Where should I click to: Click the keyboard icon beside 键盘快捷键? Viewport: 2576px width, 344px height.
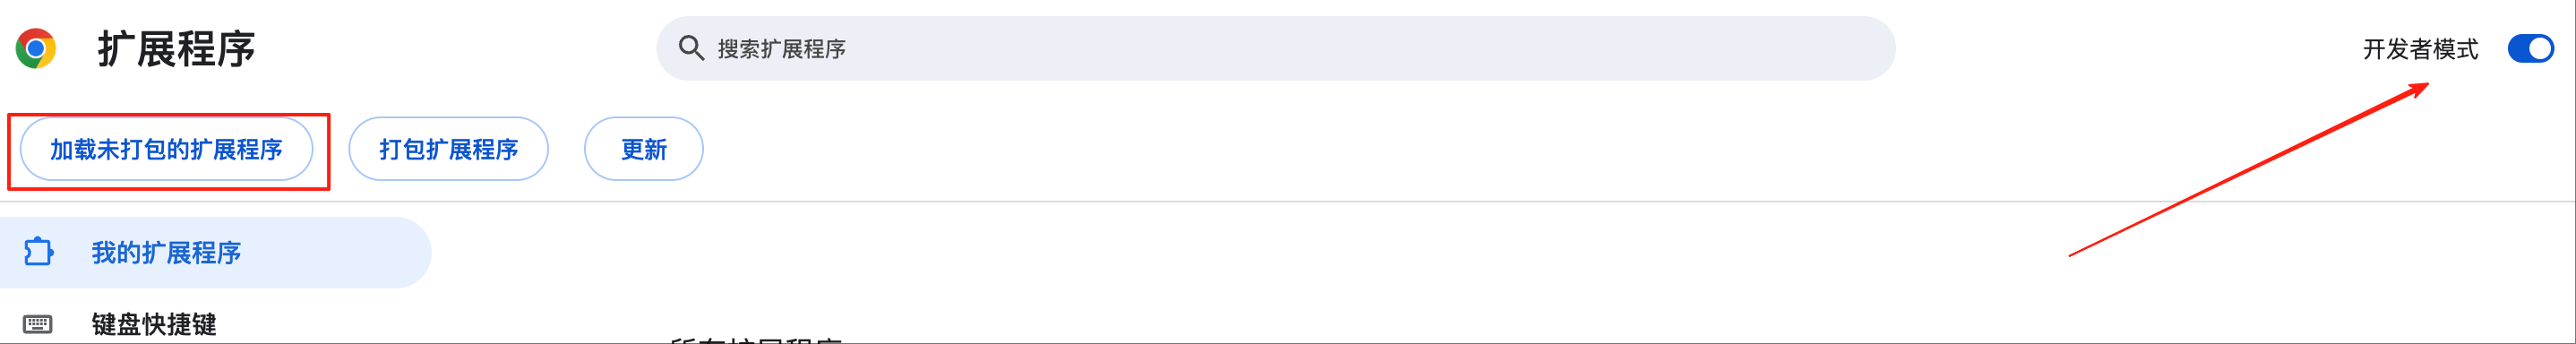38,324
